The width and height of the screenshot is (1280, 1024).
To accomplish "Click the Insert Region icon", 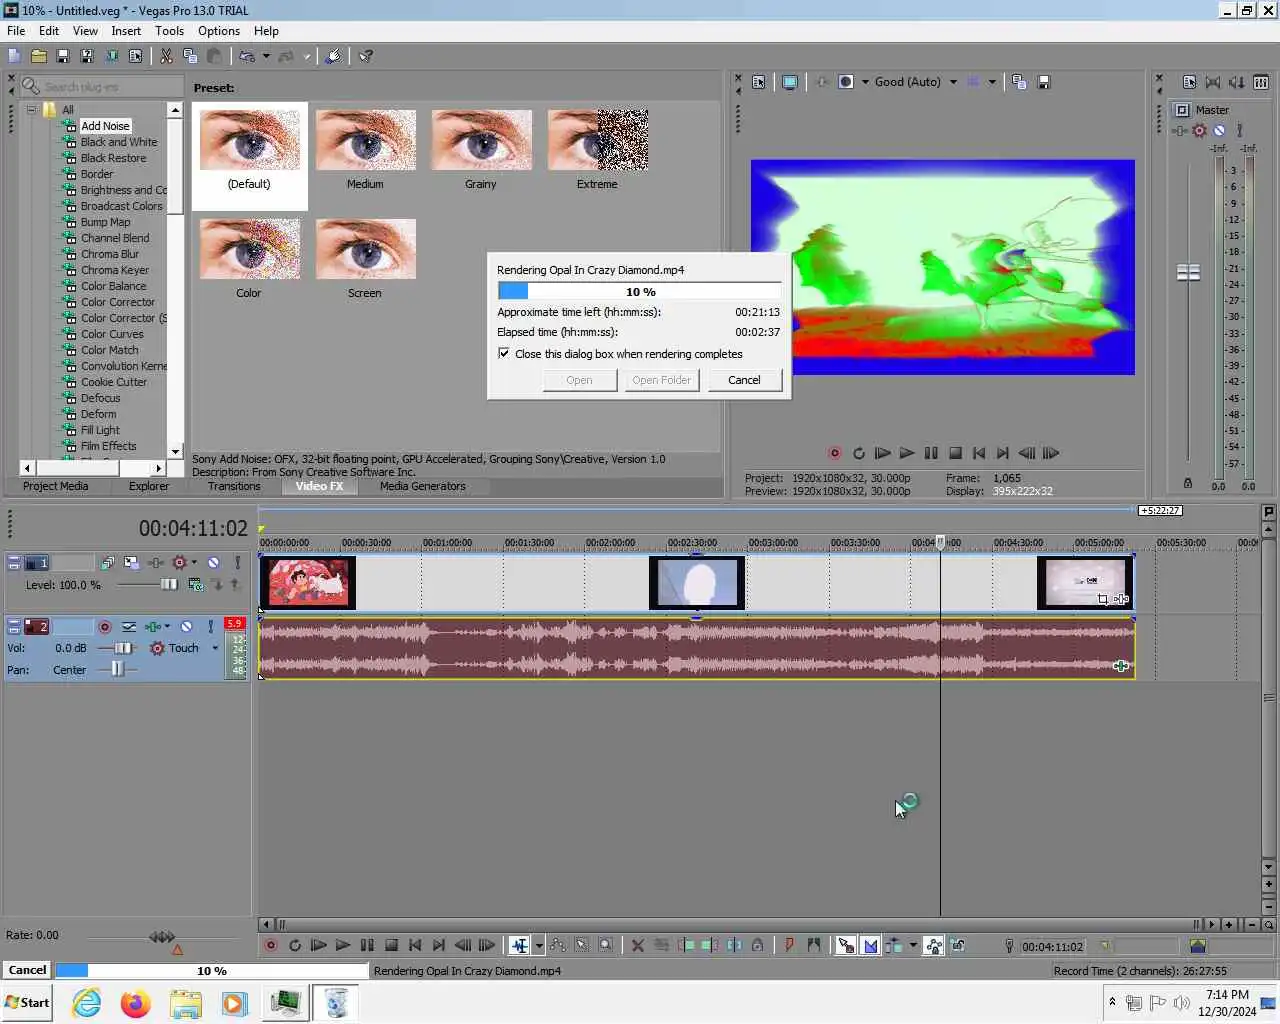I will [x=814, y=945].
